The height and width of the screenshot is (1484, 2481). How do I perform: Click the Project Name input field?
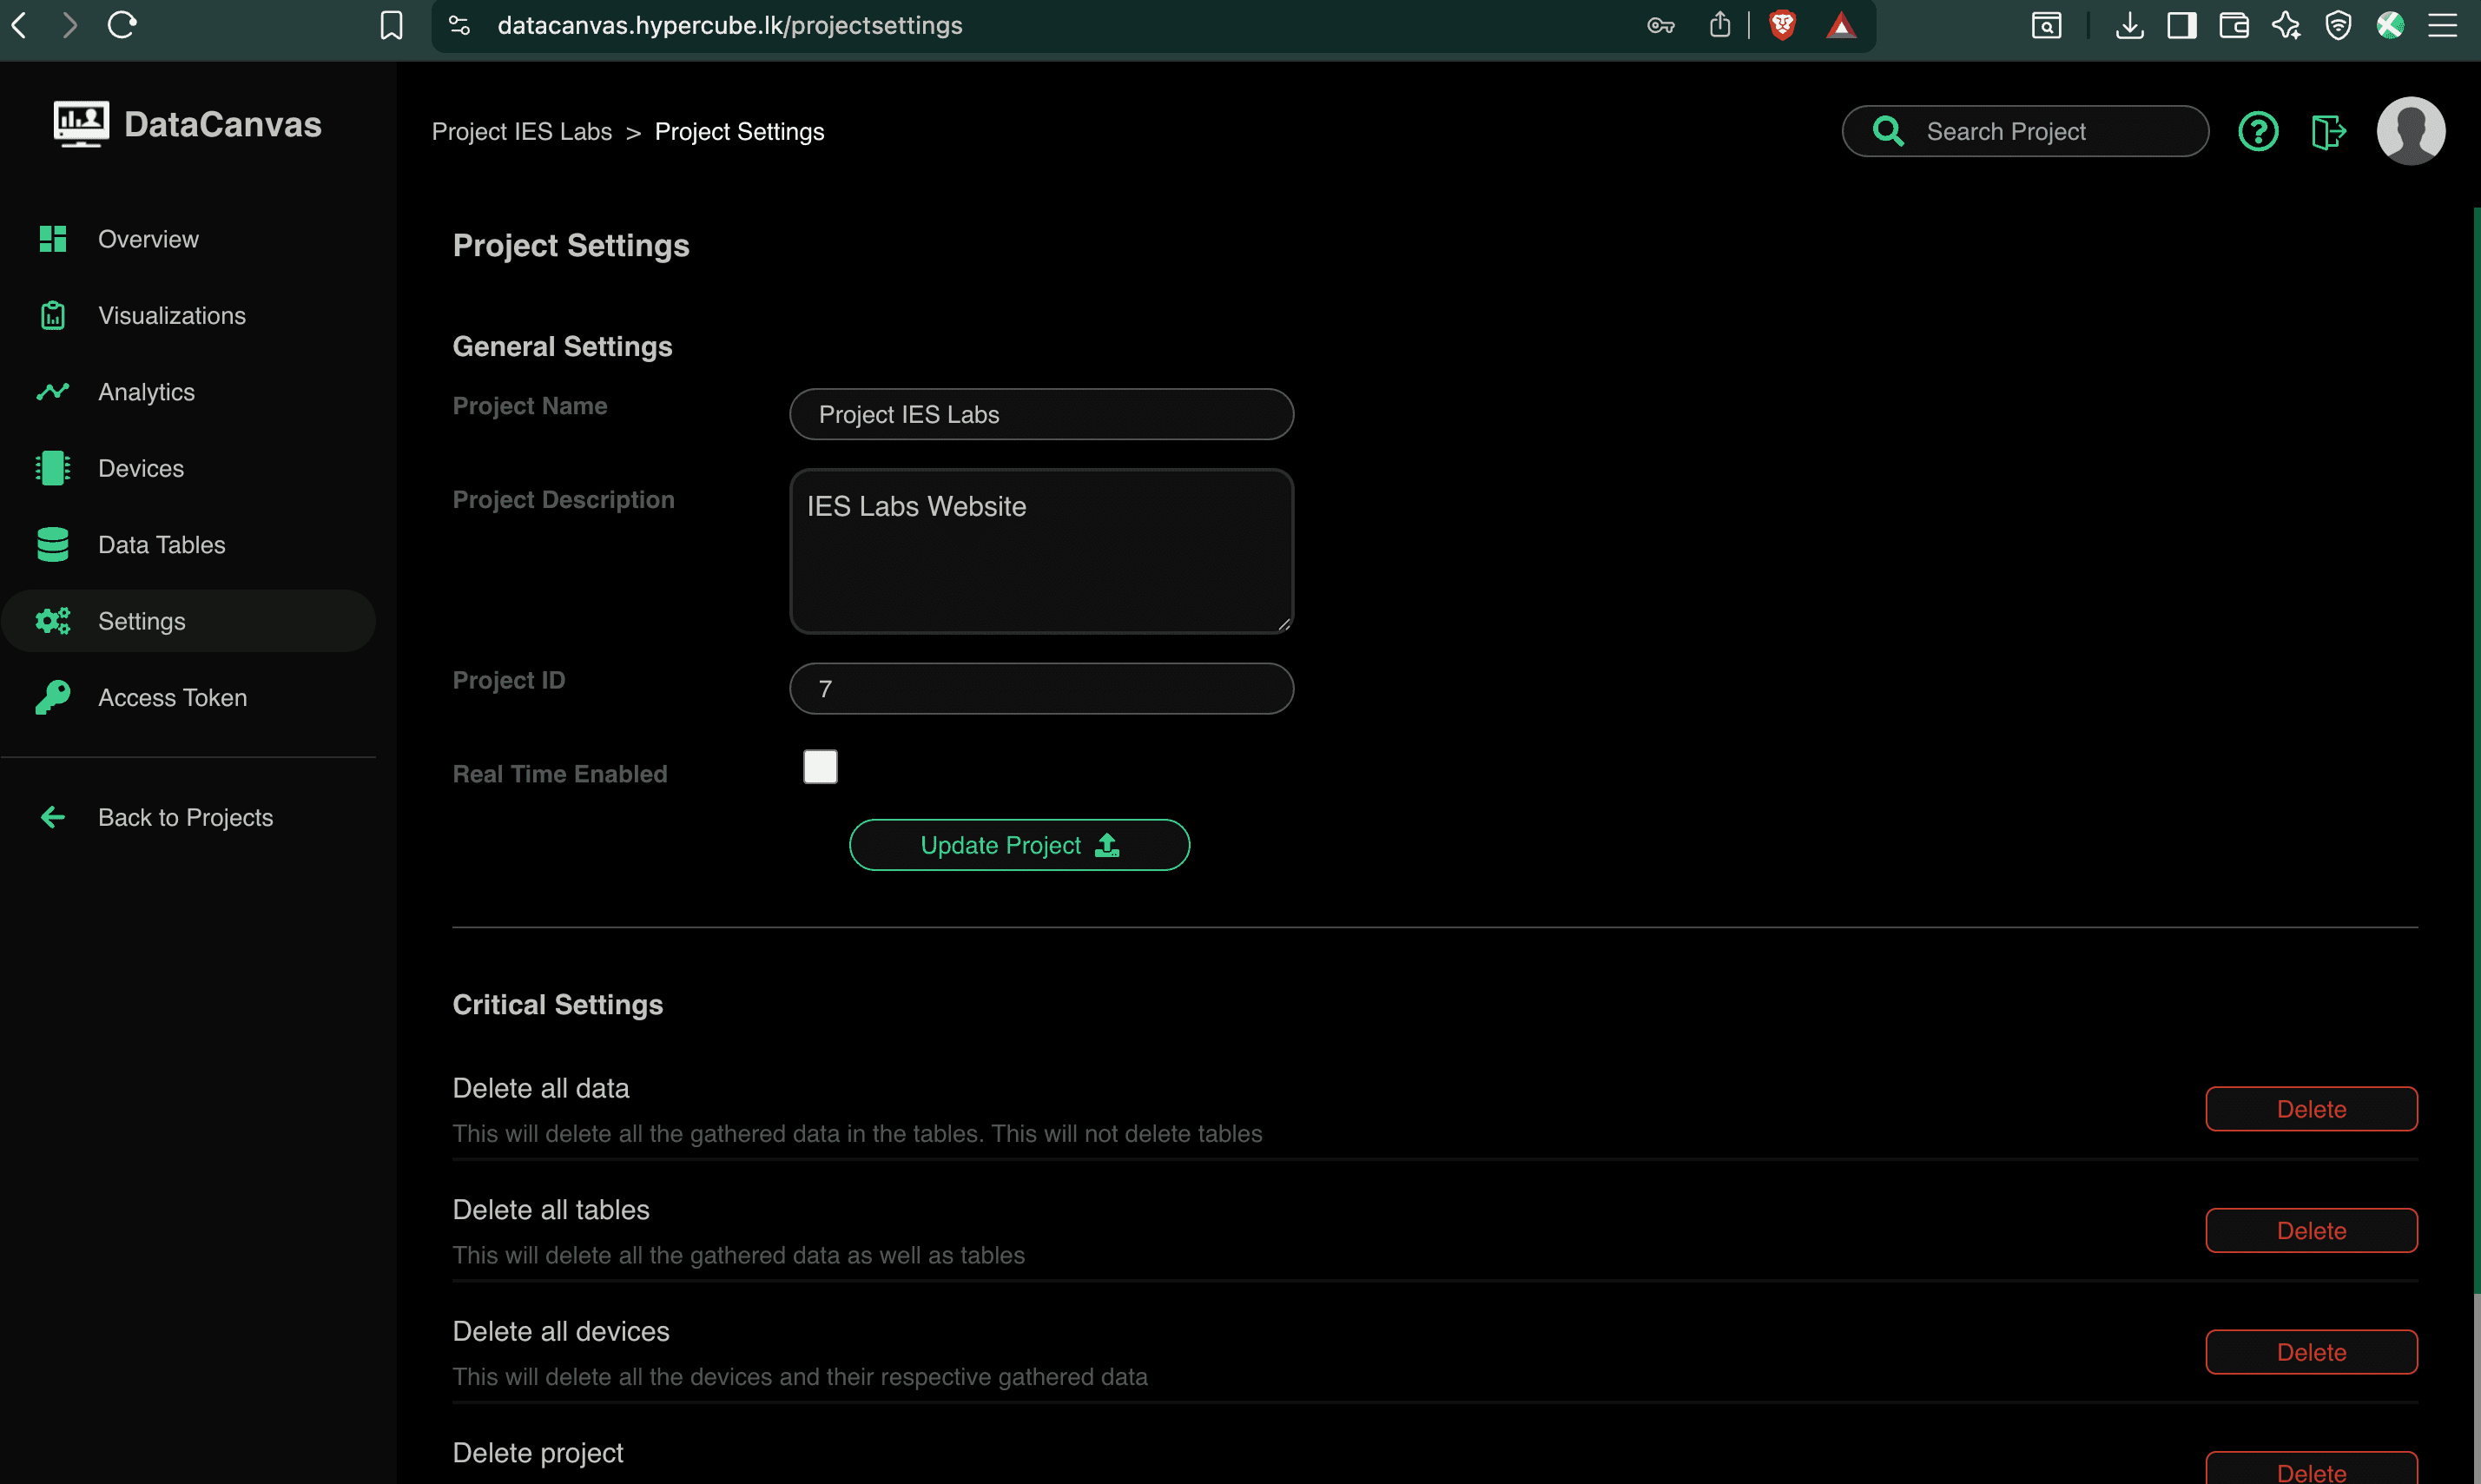click(x=1041, y=414)
